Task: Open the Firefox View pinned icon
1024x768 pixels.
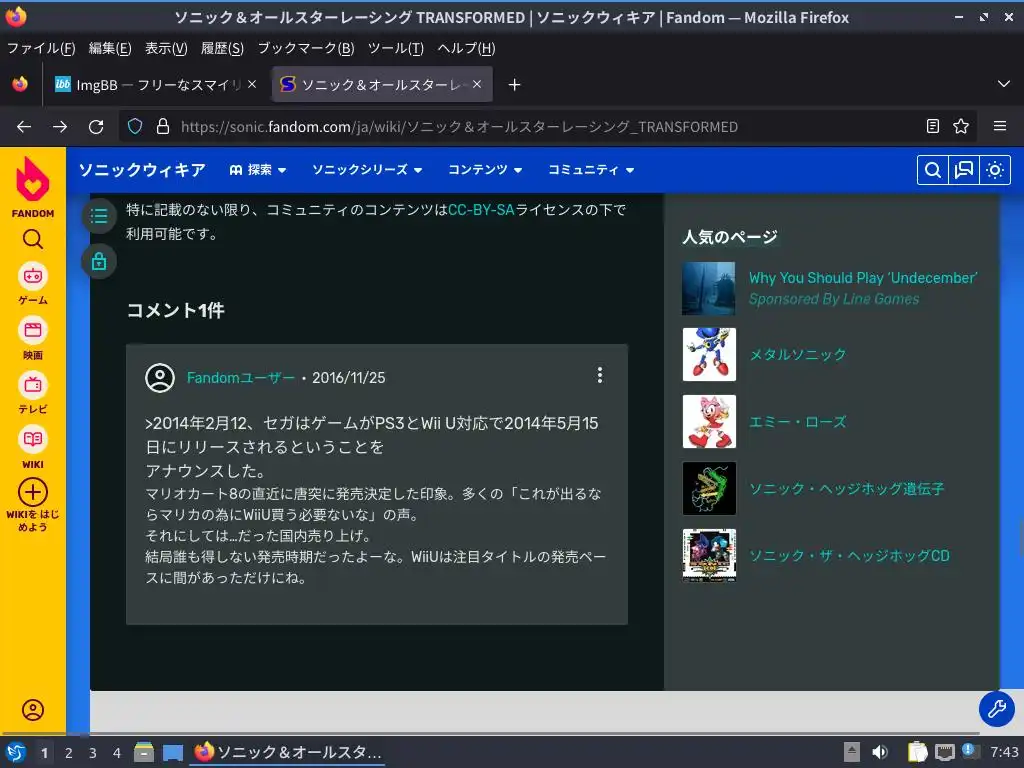Action: click(x=20, y=84)
